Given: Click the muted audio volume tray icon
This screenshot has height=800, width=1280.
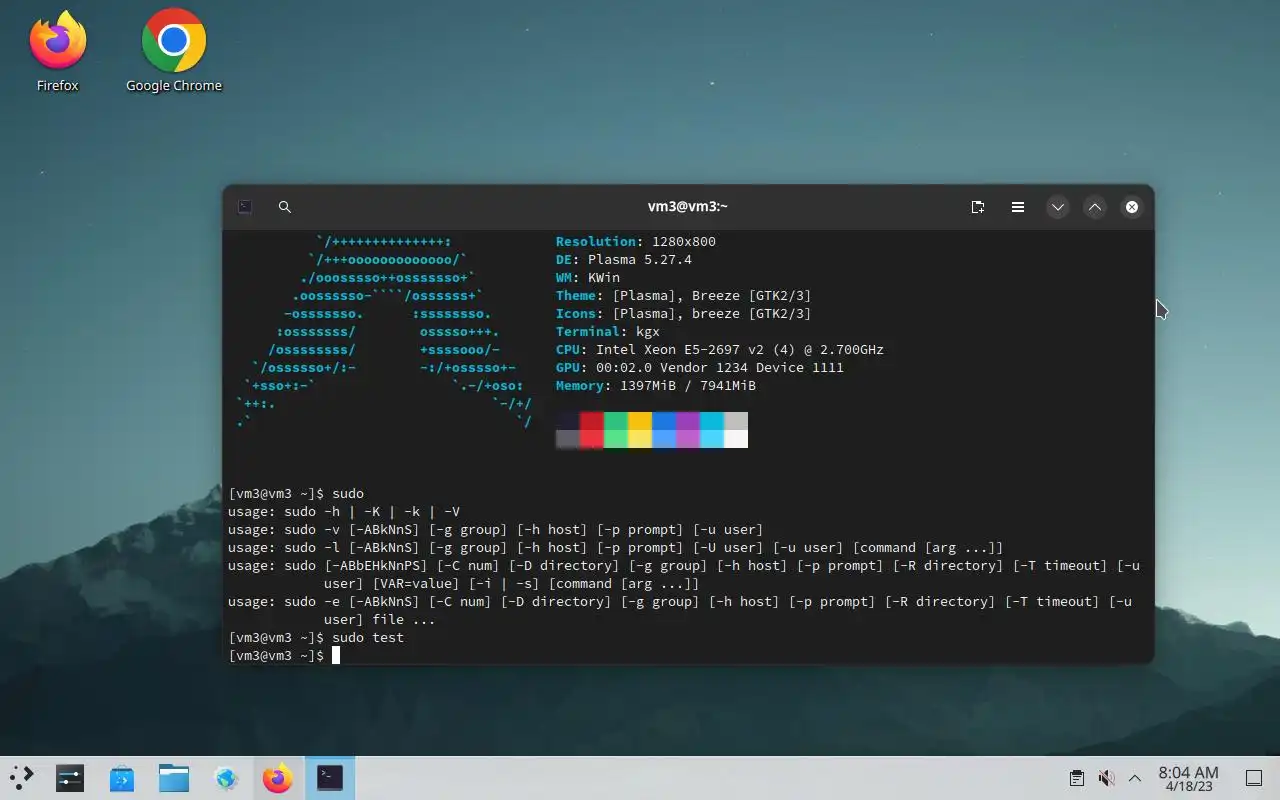Looking at the screenshot, I should [1106, 778].
